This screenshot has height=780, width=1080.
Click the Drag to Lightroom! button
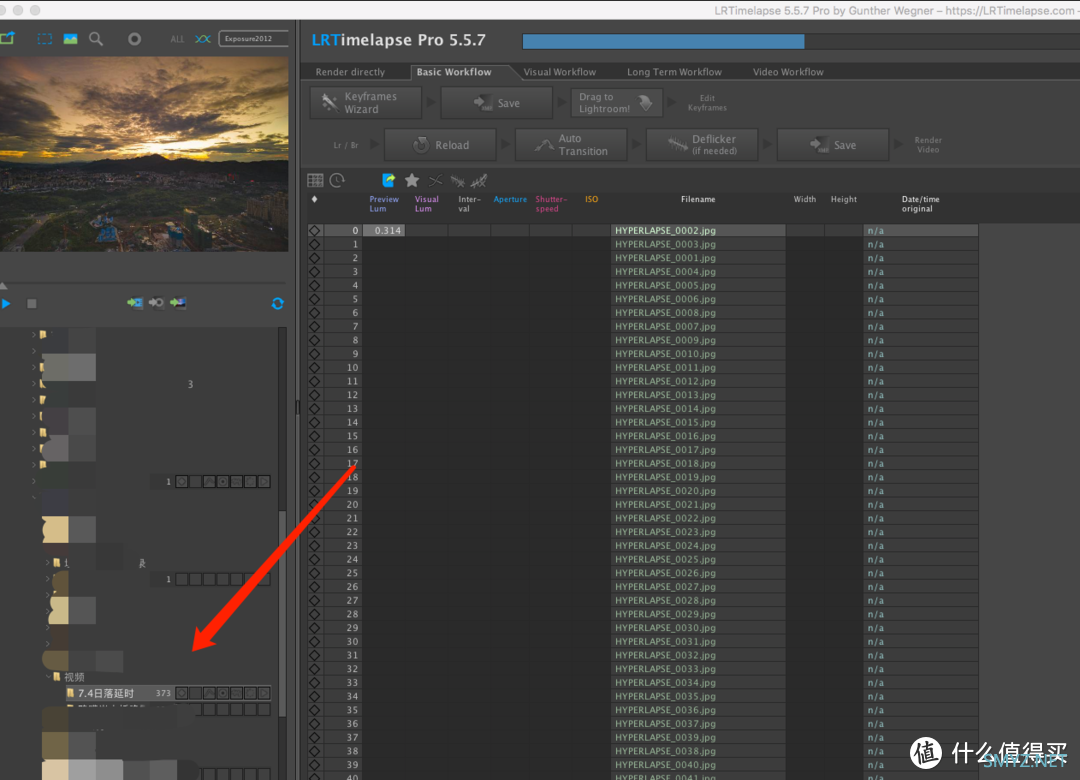click(x=616, y=103)
